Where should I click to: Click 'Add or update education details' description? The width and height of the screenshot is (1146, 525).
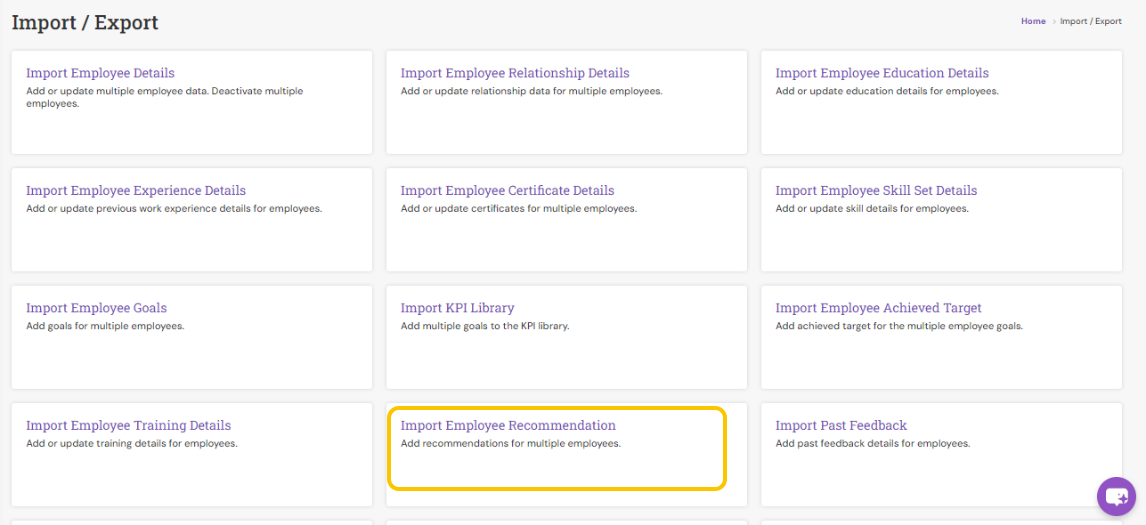click(x=887, y=91)
